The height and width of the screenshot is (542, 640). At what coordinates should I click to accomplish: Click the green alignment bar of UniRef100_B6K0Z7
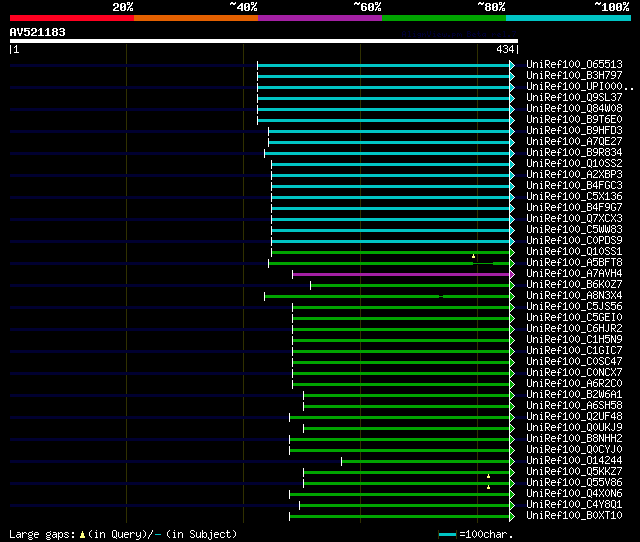pos(410,285)
